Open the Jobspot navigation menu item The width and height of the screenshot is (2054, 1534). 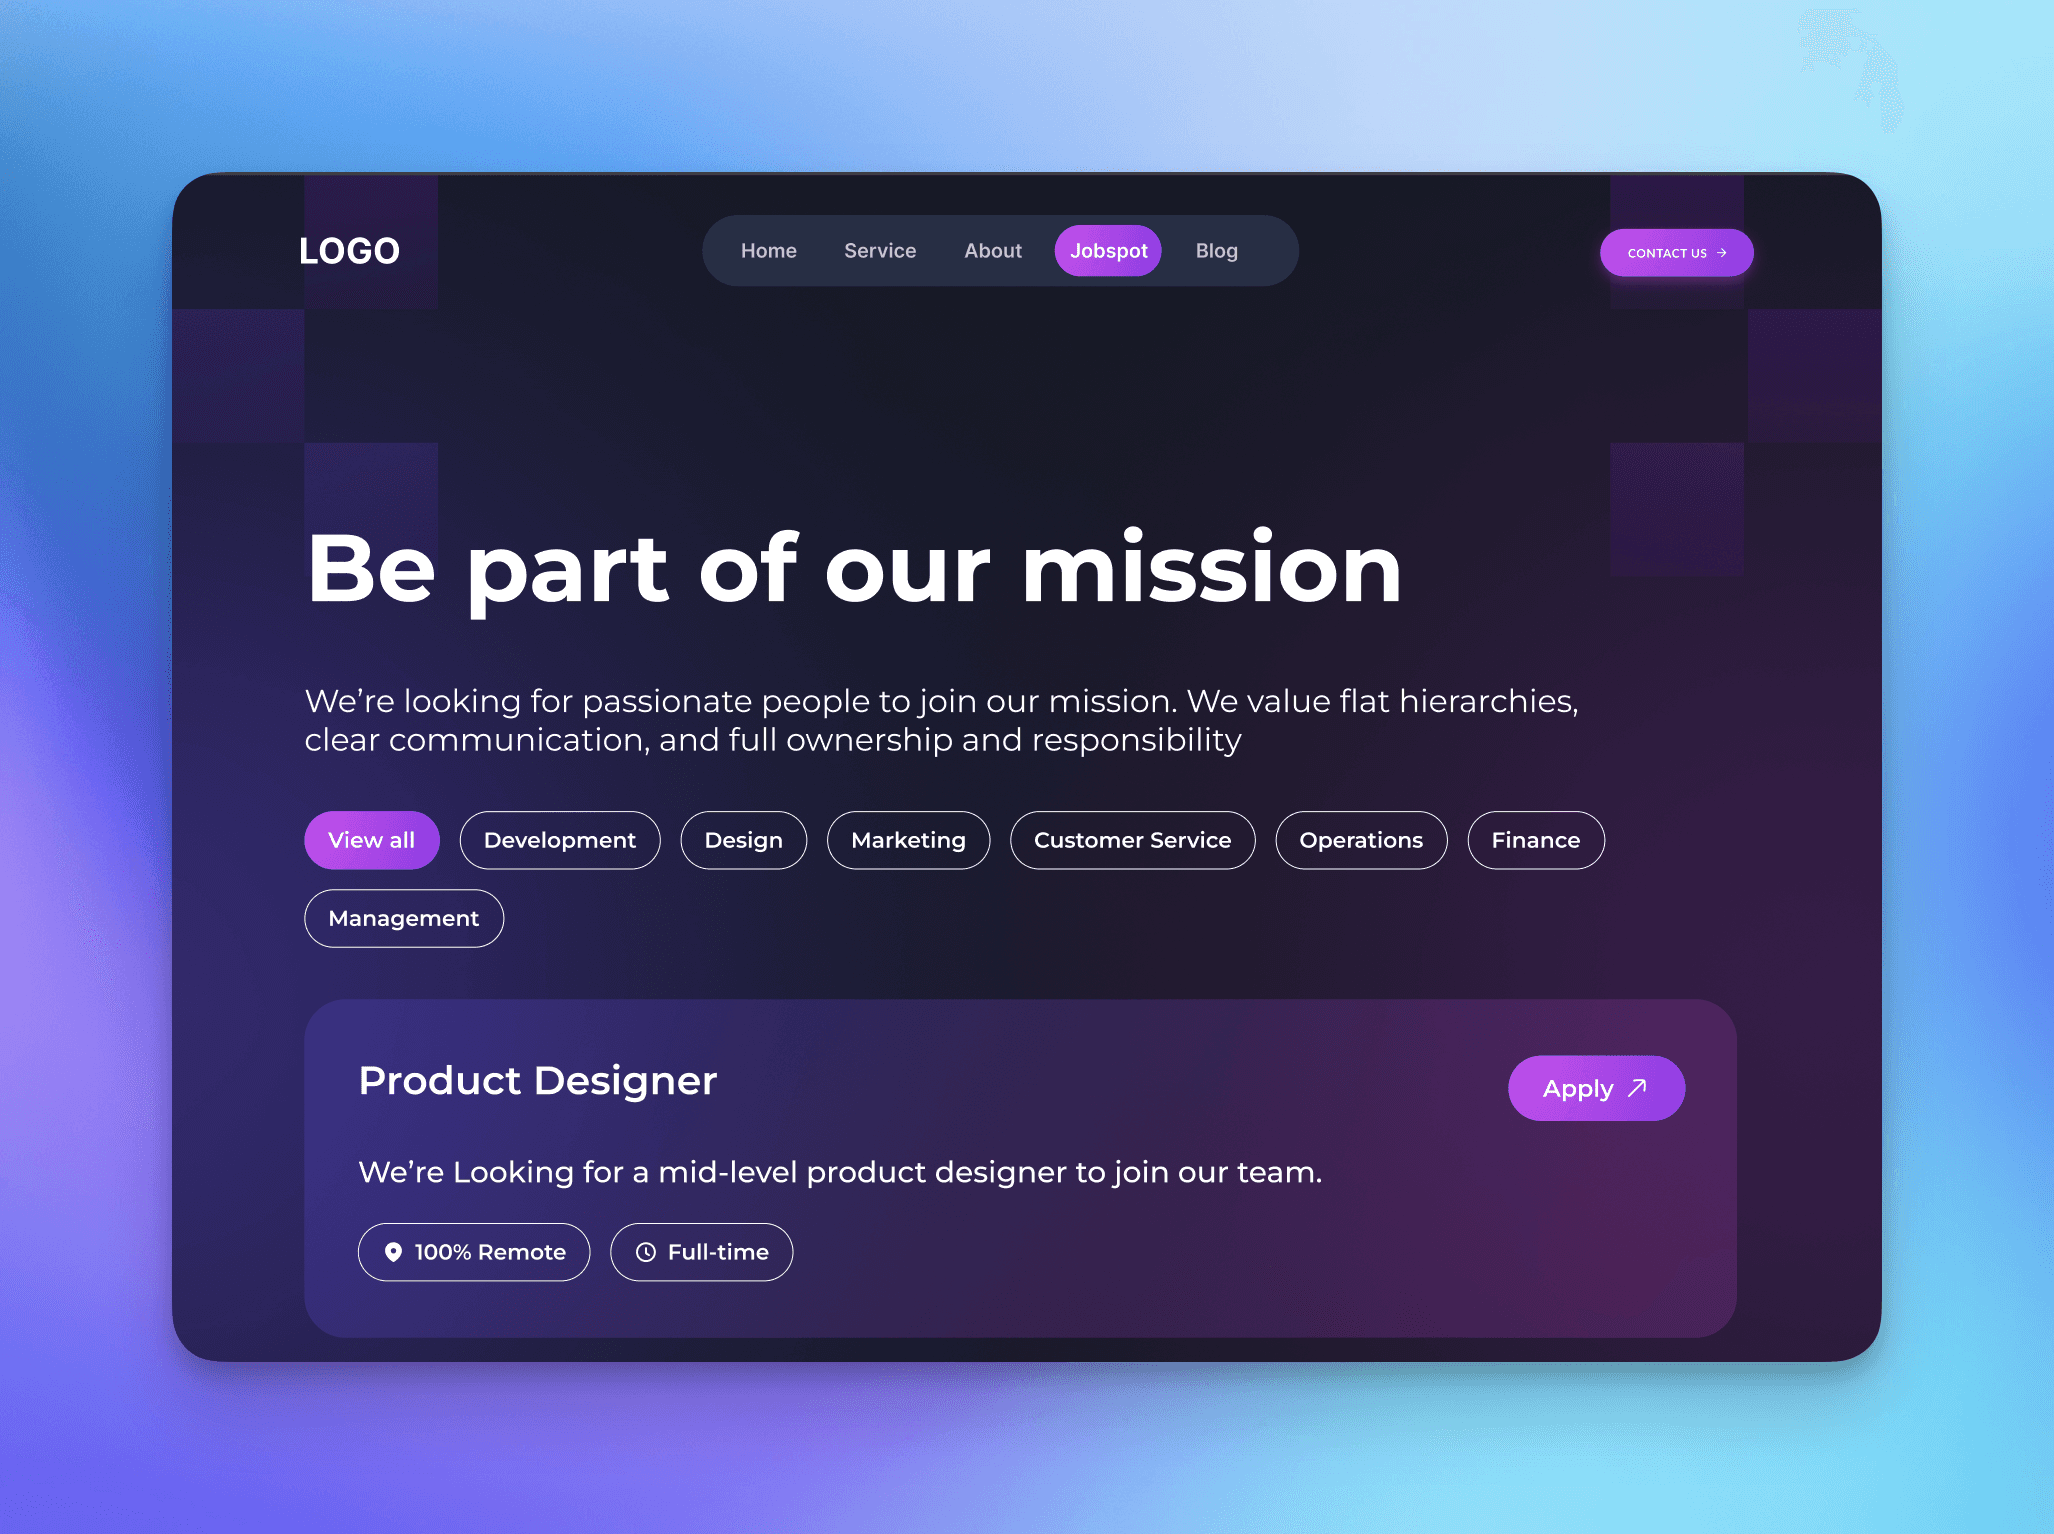click(x=1108, y=250)
